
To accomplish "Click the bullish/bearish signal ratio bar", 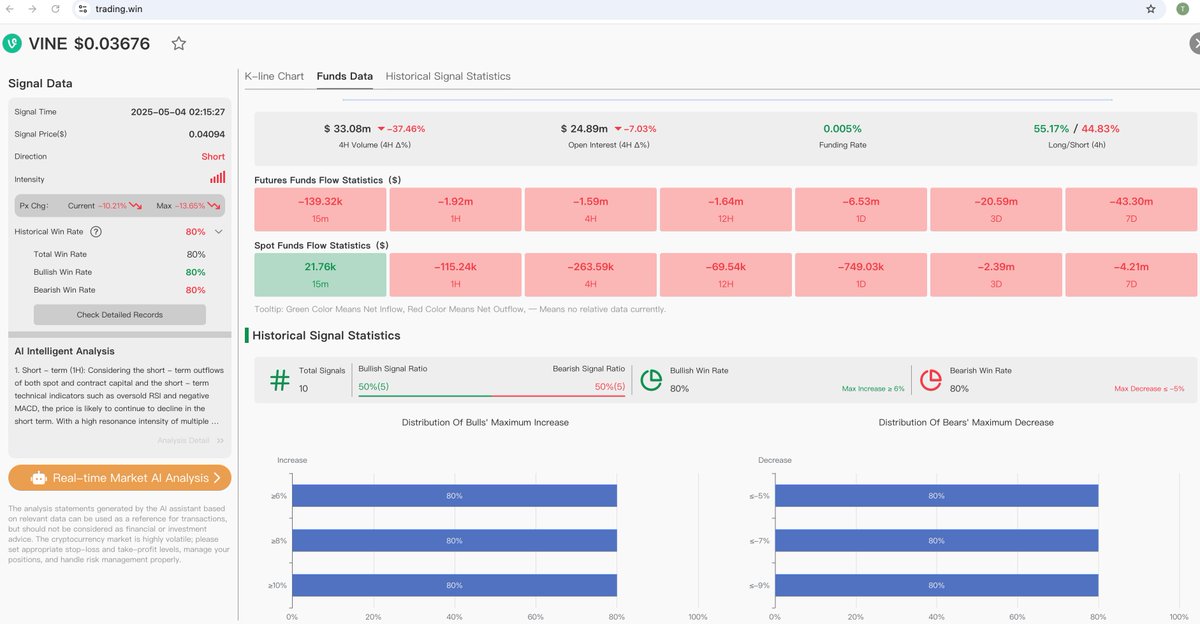I will coord(492,396).
